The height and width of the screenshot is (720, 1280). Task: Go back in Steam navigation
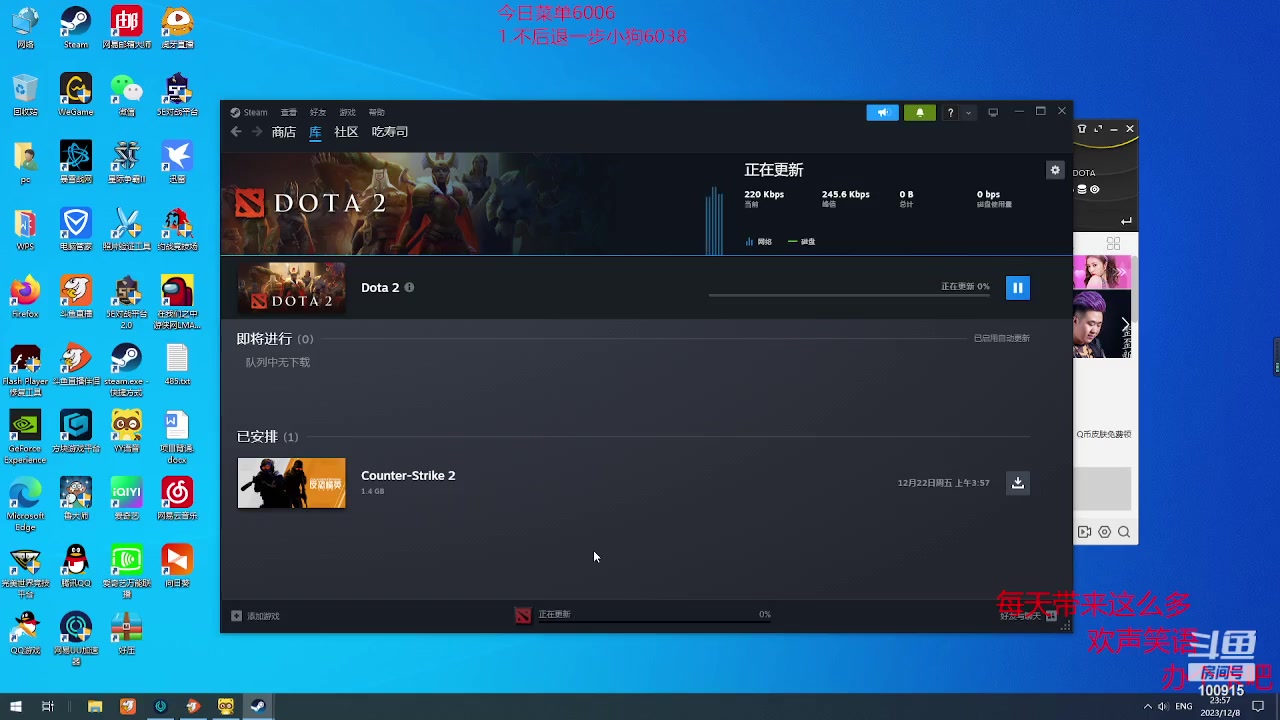point(236,132)
